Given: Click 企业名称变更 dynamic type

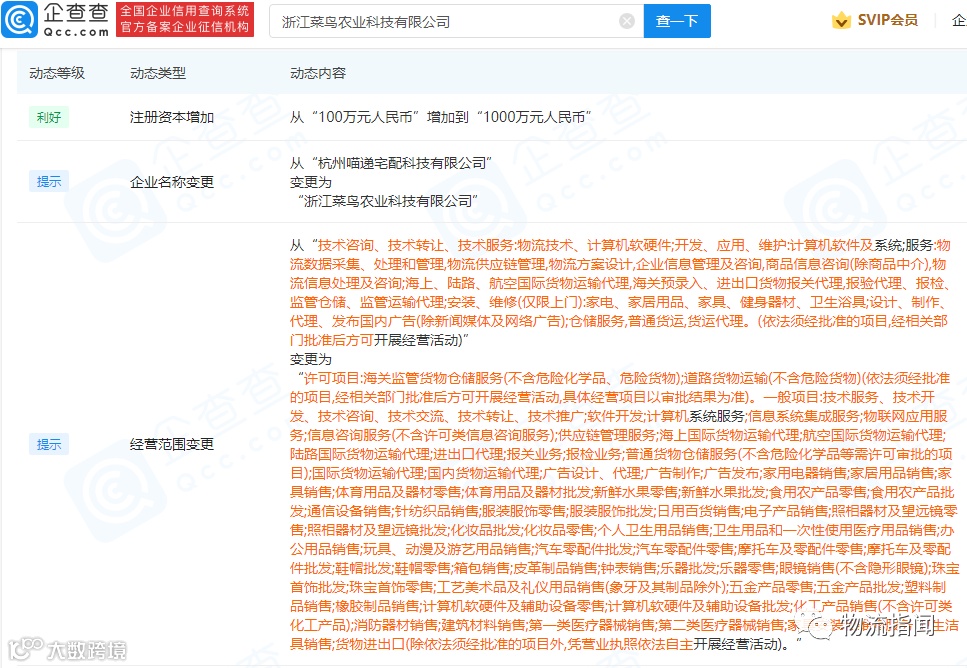Looking at the screenshot, I should click(x=171, y=182).
